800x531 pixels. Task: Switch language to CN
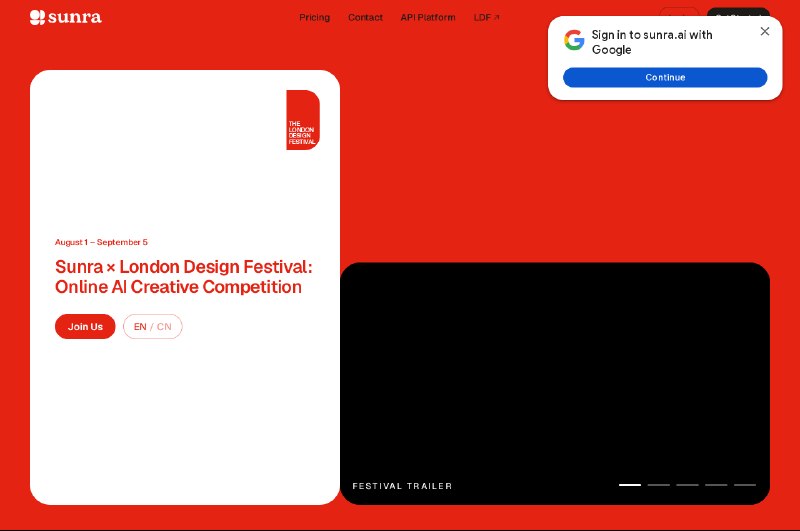[164, 326]
